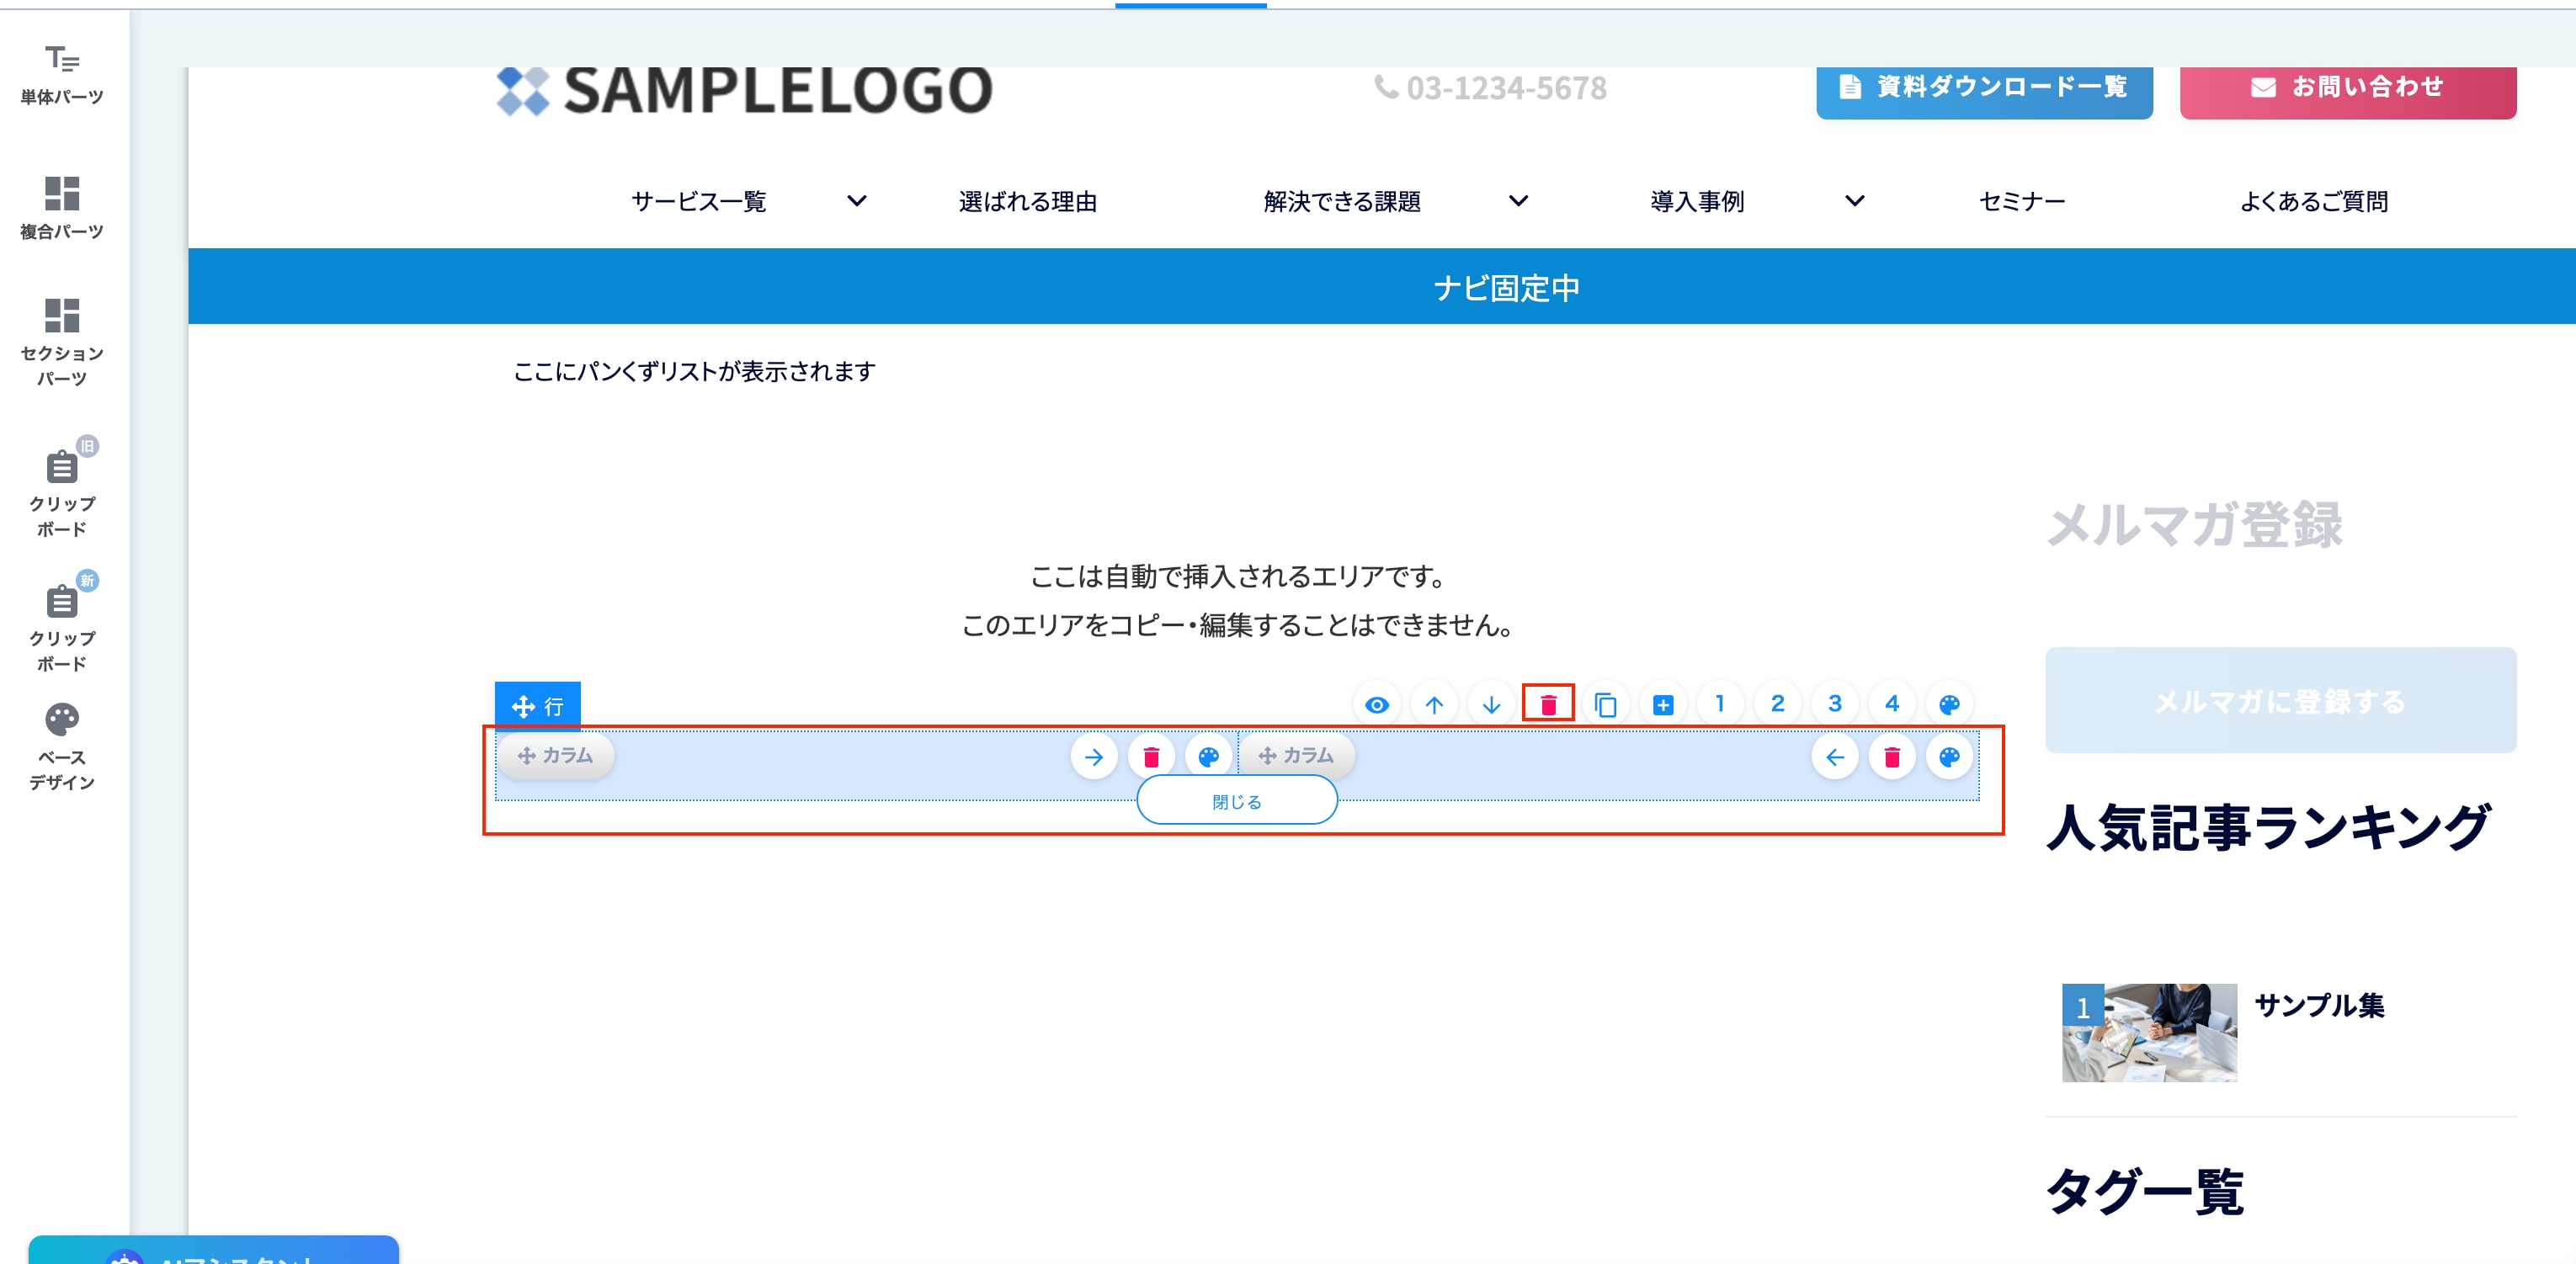Image resolution: width=2576 pixels, height=1264 pixels.
Task: Click the タグ一覧 heading
Action: (x=2145, y=1191)
